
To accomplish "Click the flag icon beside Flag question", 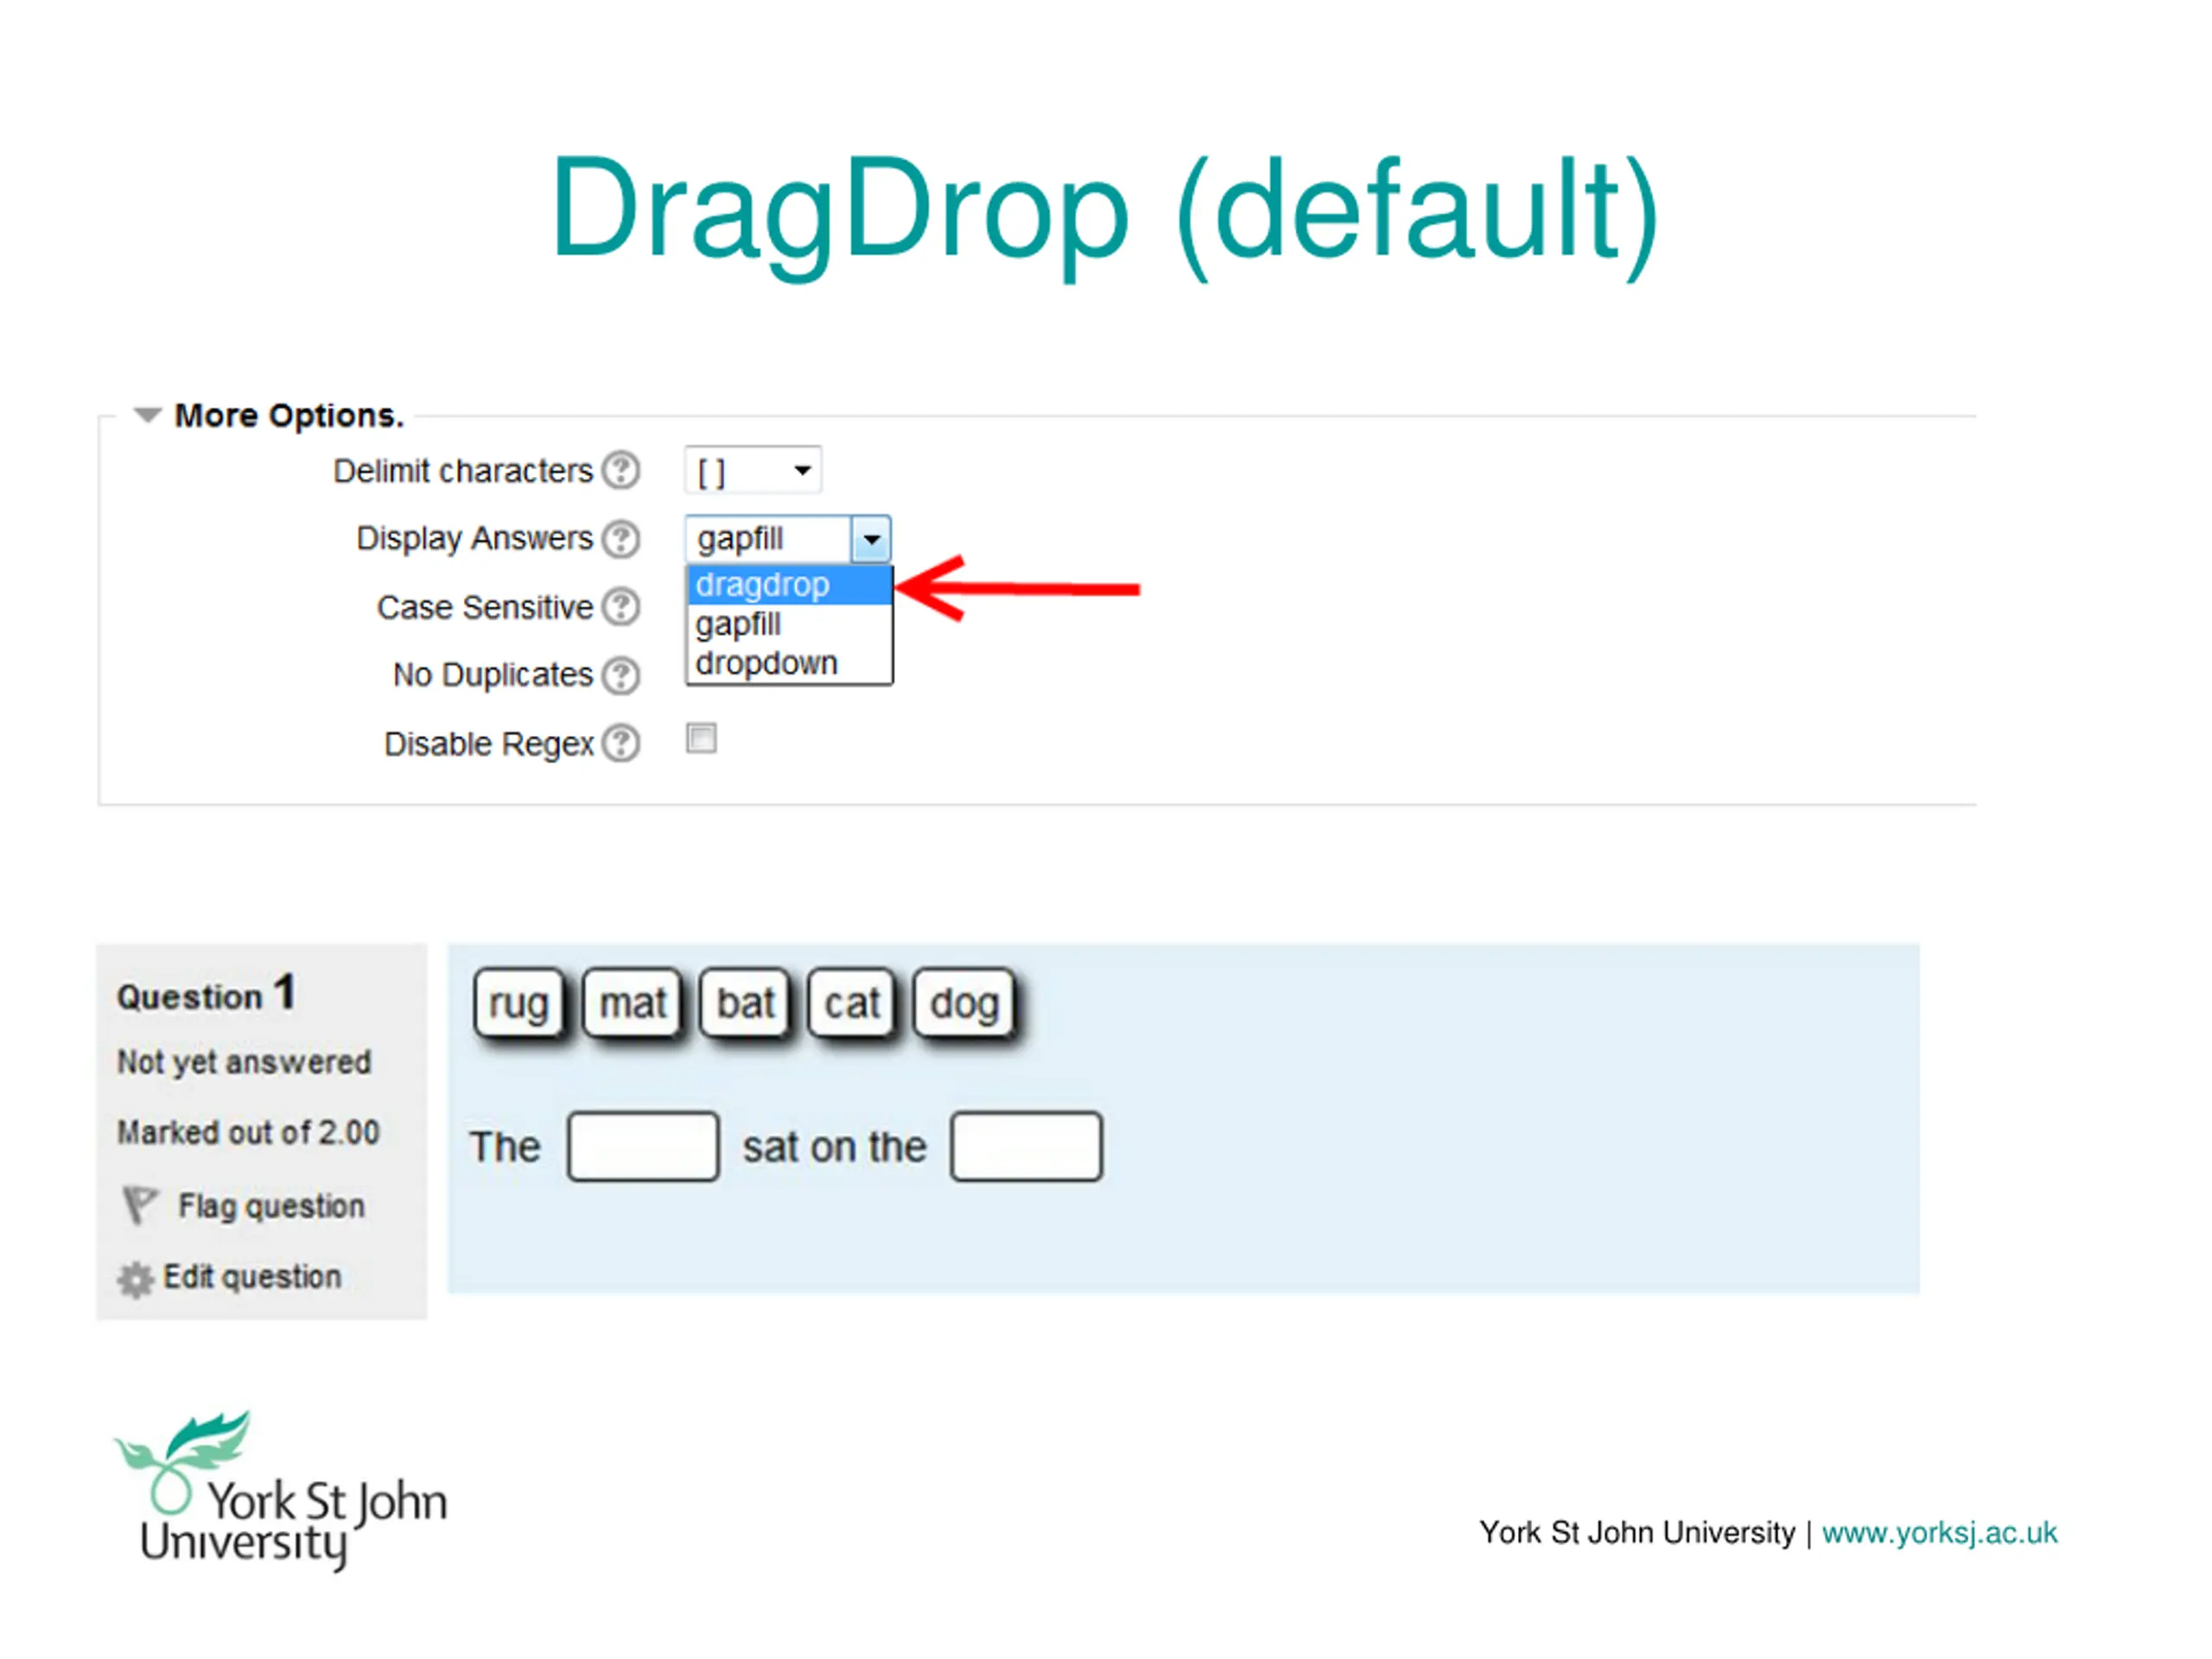I will click(x=139, y=1206).
